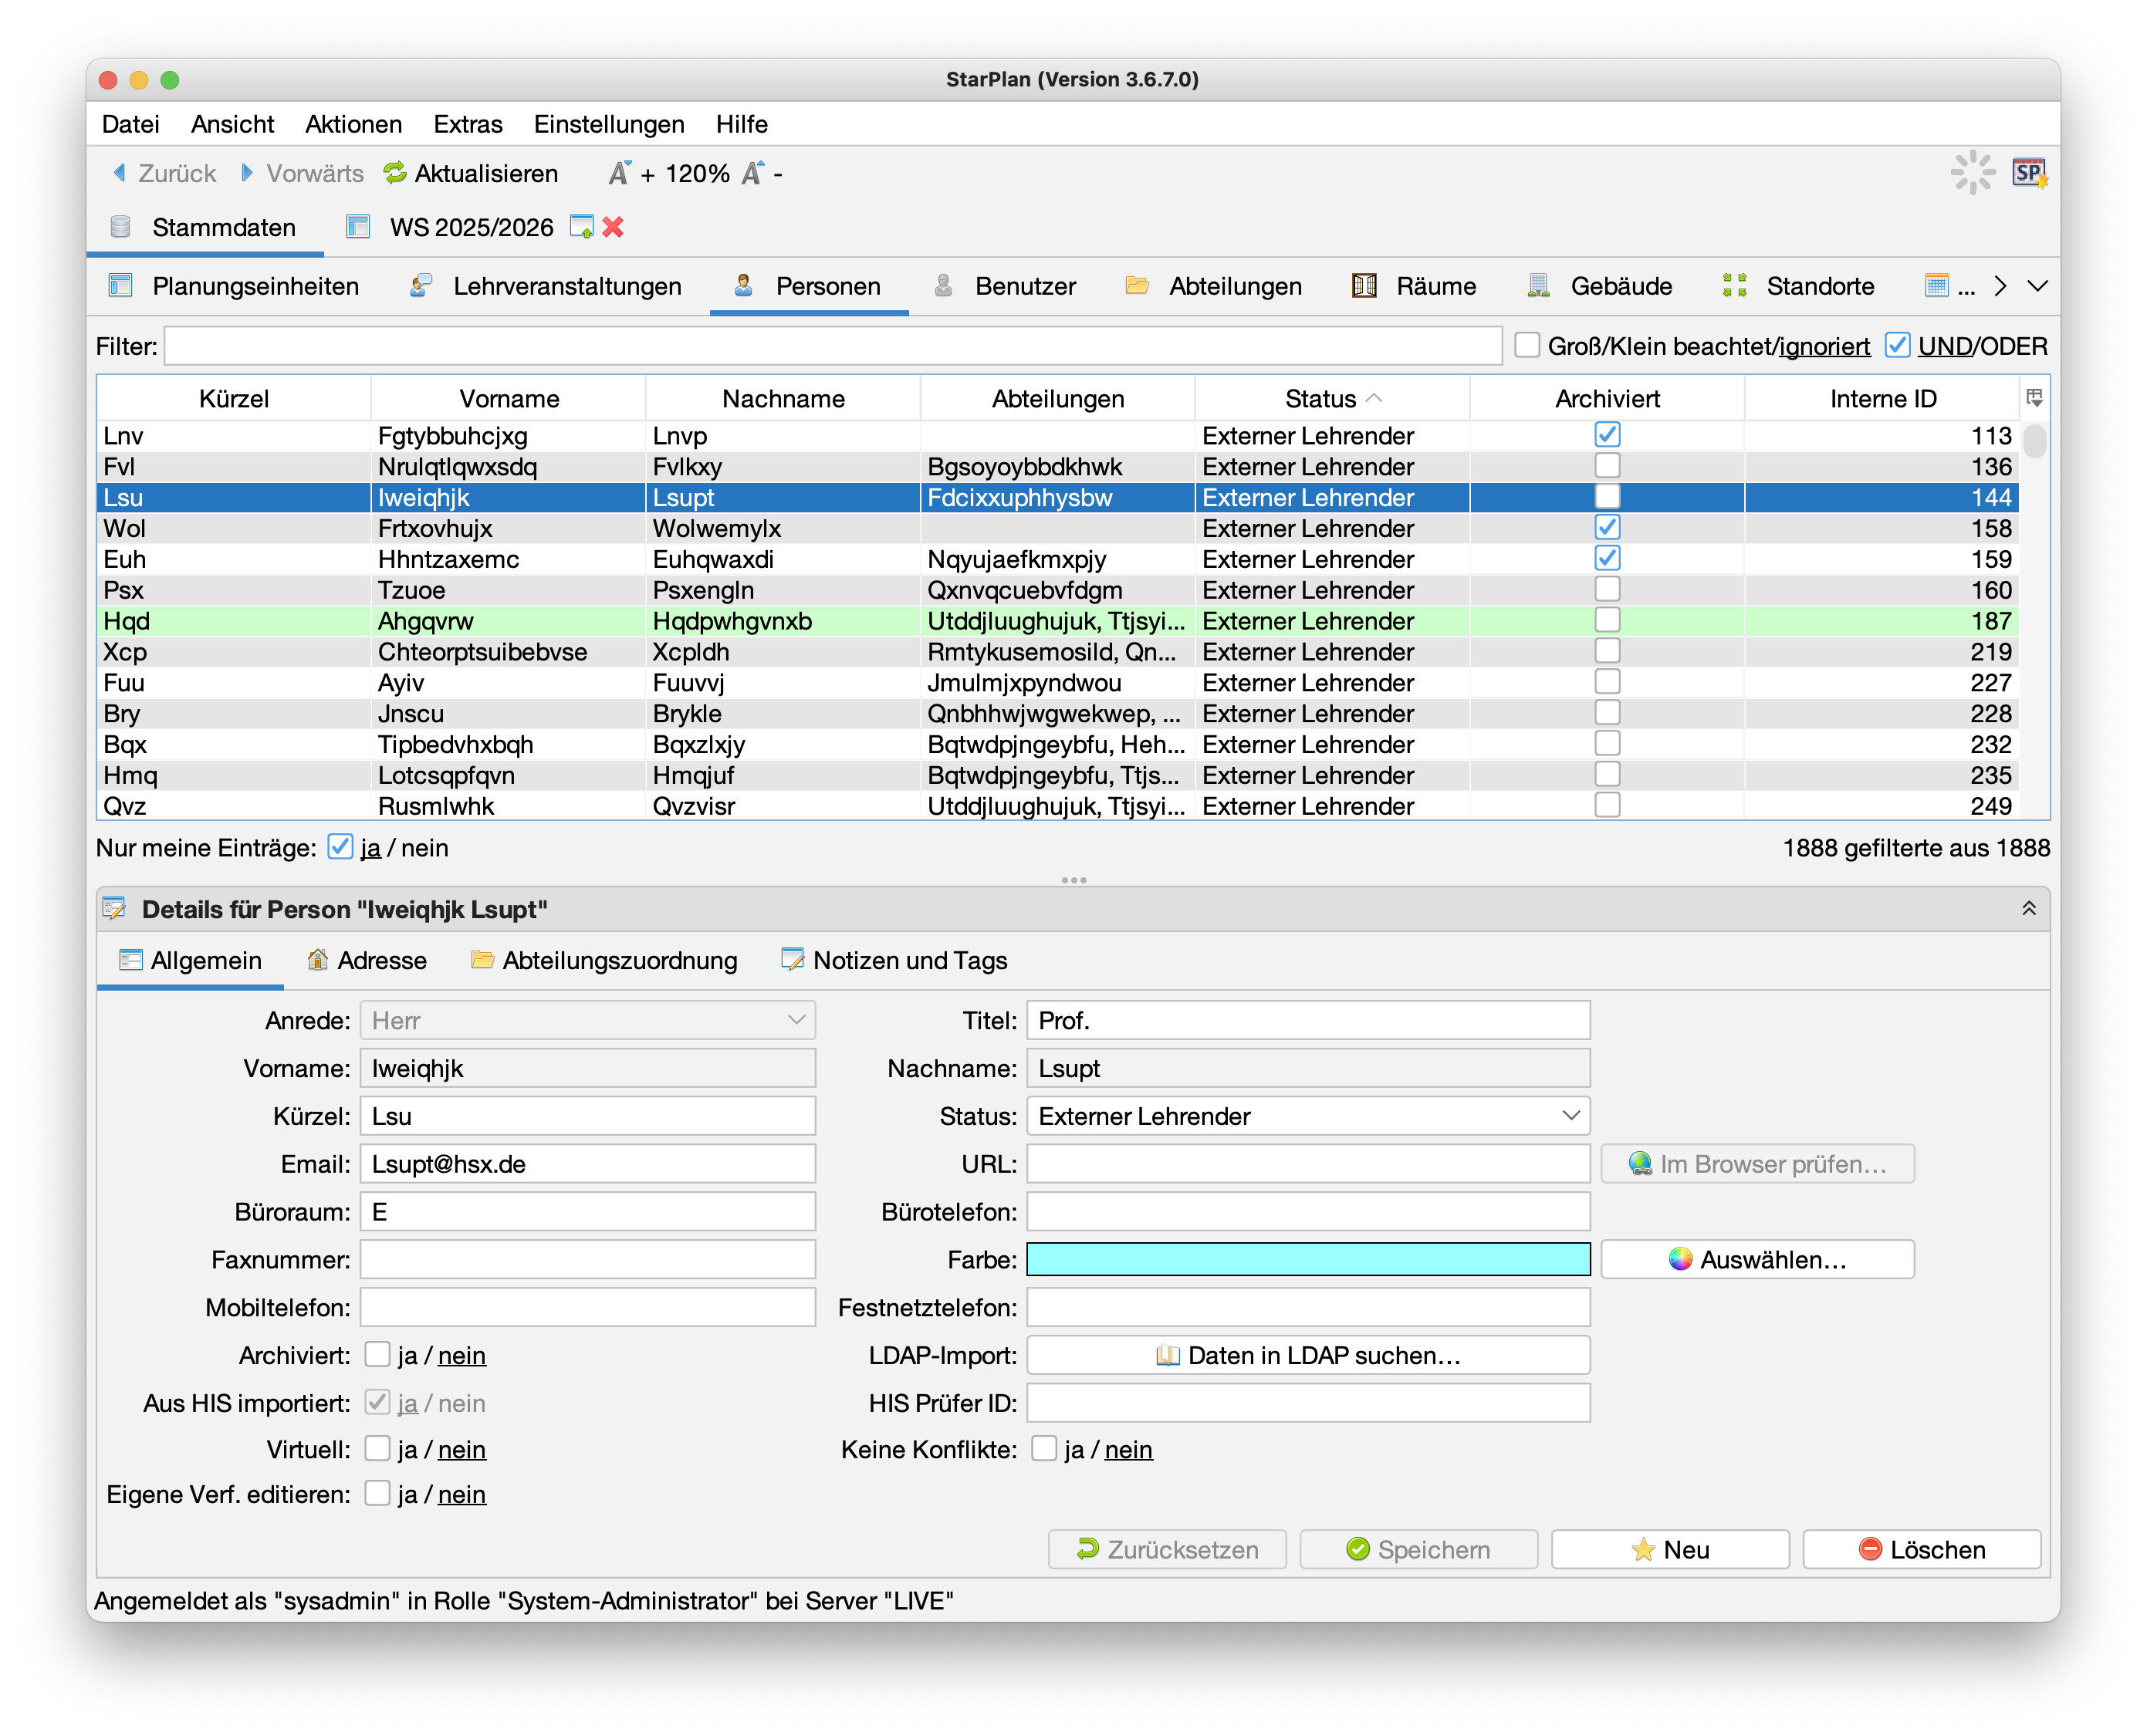Collapse the Details für Person panel
This screenshot has width=2147, height=1736.
[2028, 908]
